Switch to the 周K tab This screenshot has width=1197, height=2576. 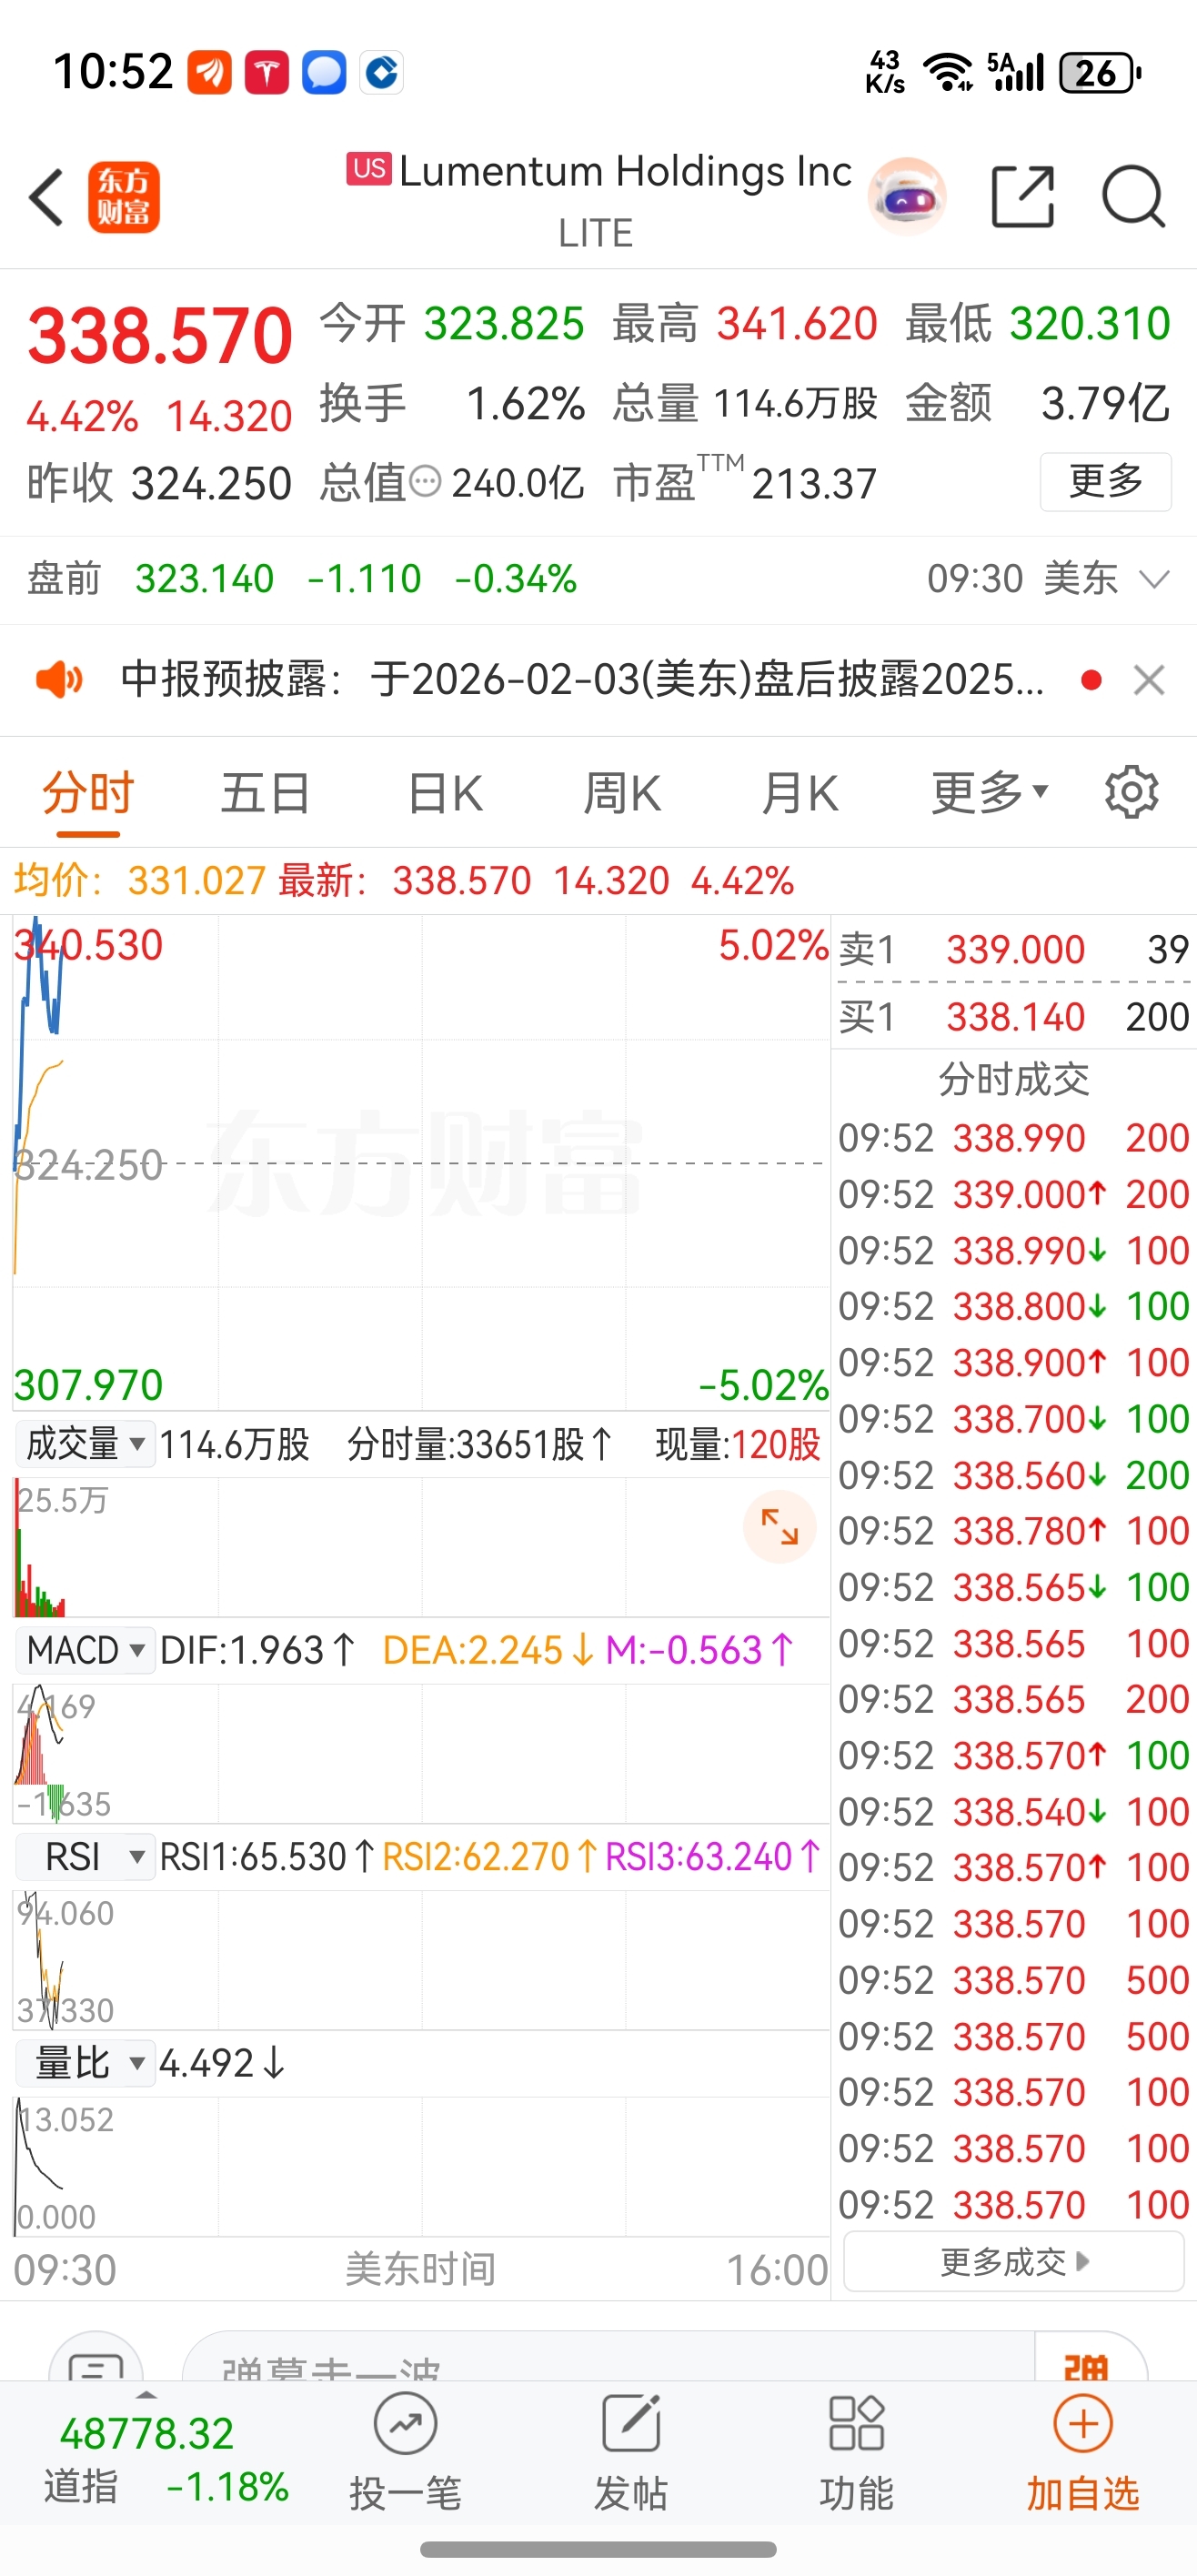pyautogui.click(x=622, y=793)
